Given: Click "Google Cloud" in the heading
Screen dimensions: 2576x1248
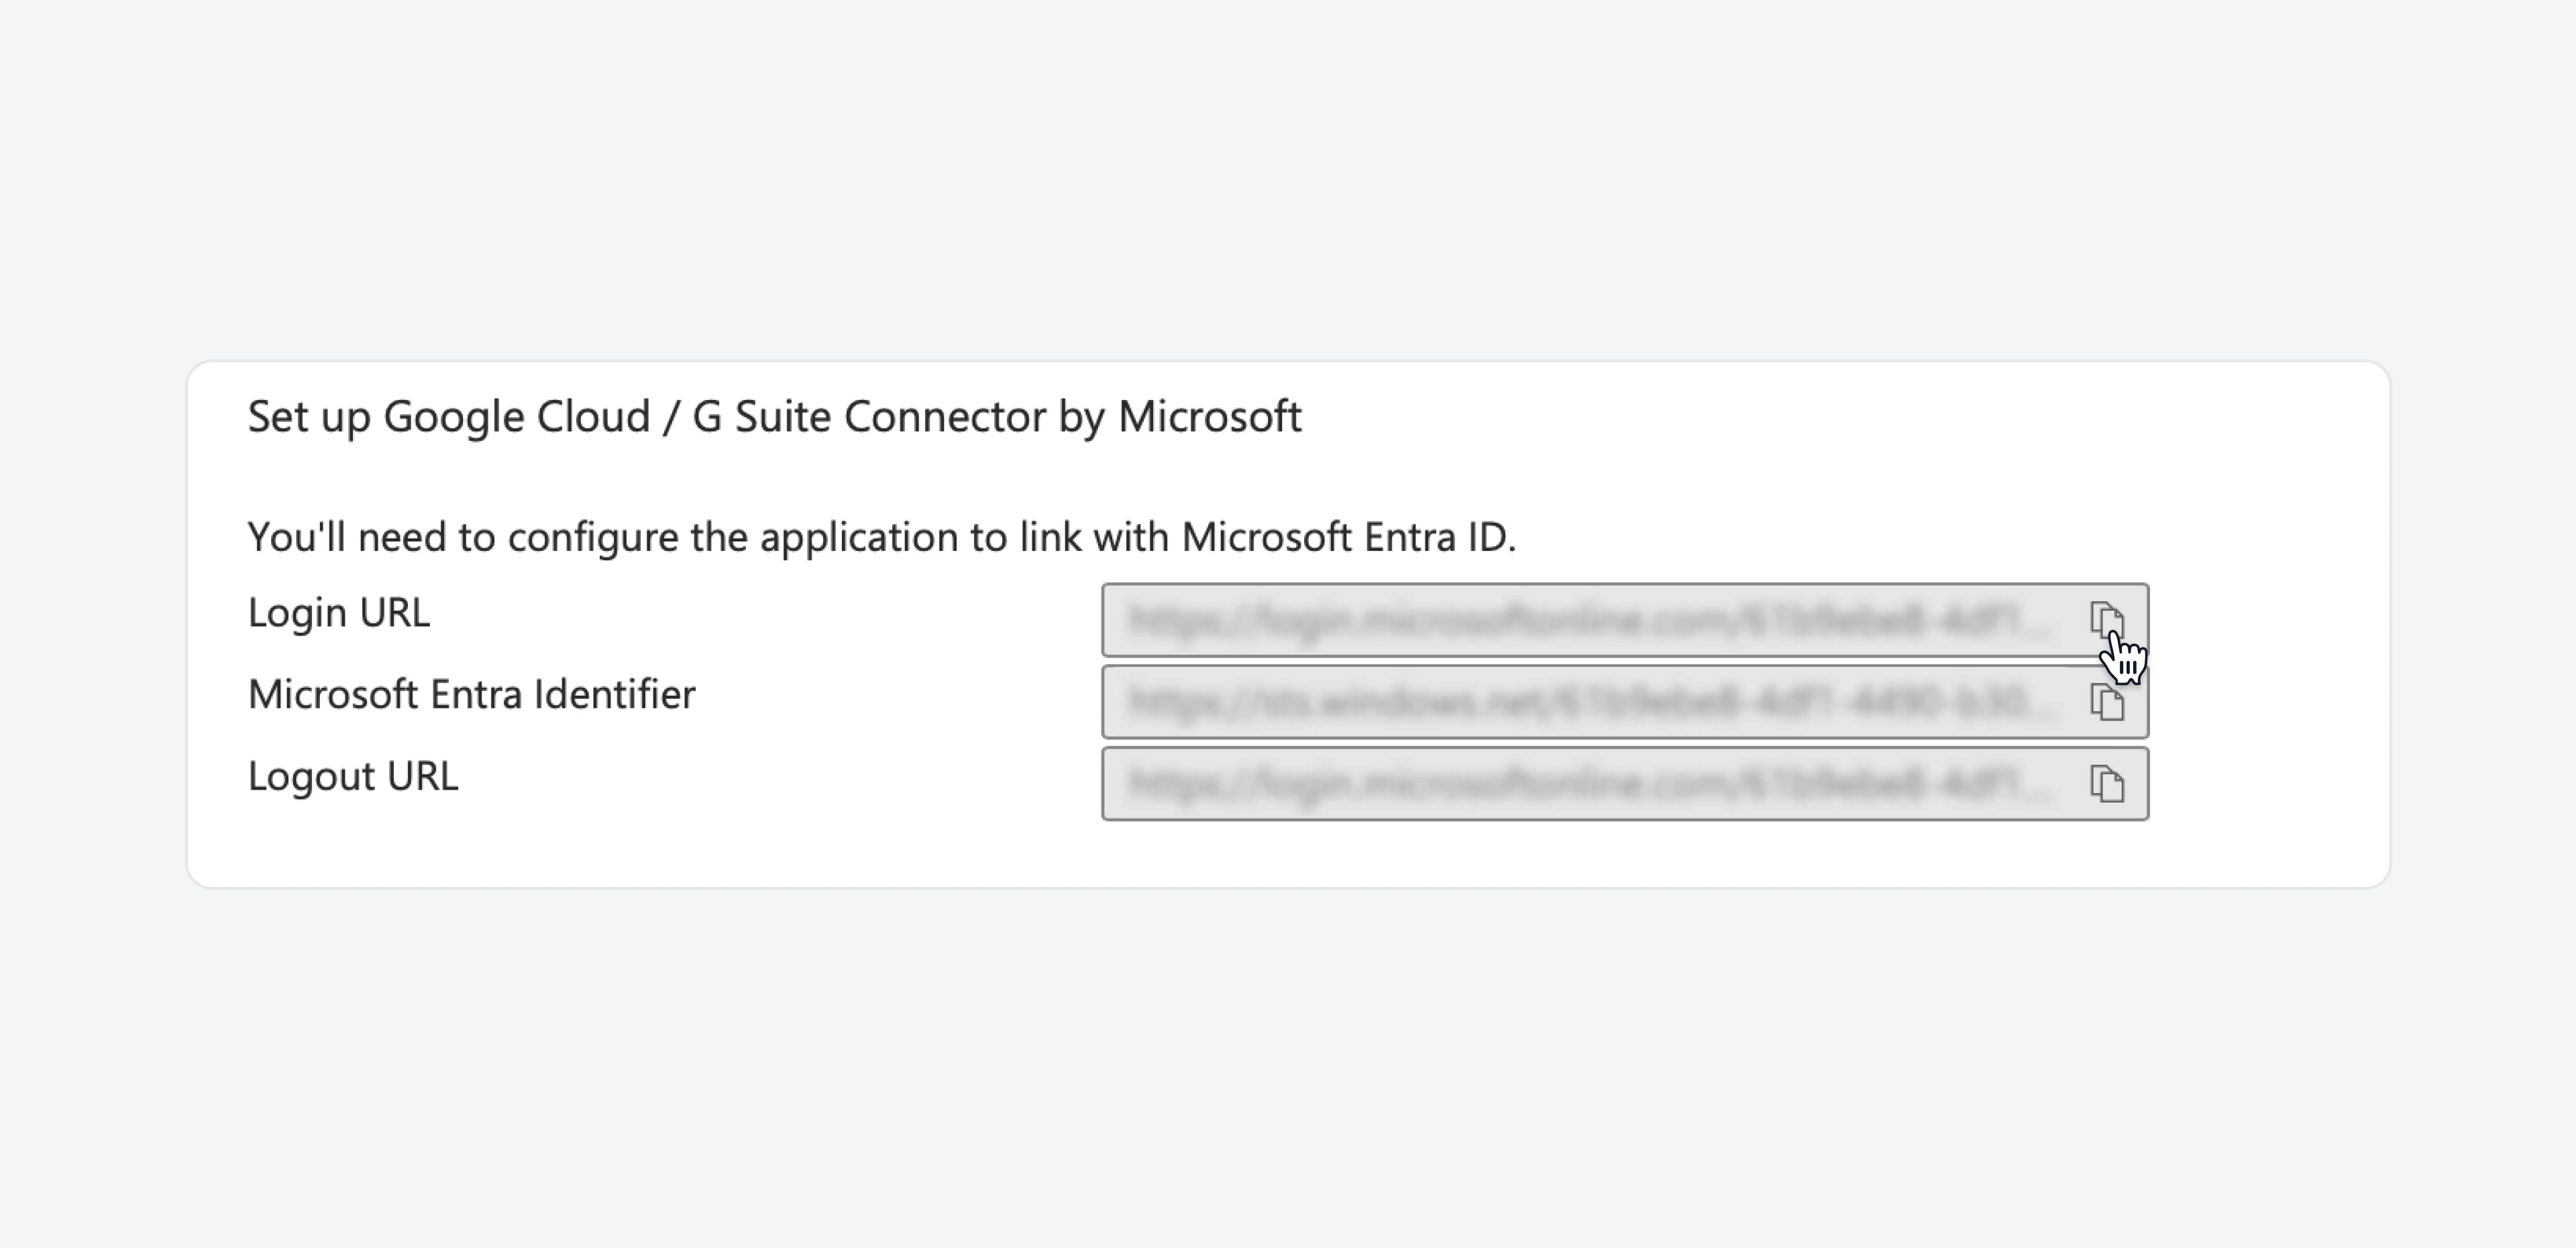Looking at the screenshot, I should [x=517, y=417].
